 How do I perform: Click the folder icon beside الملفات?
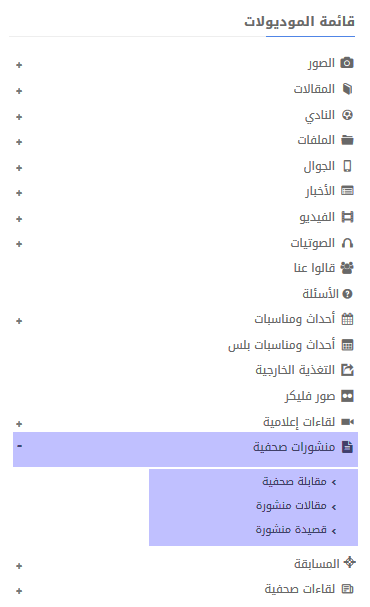[348, 140]
